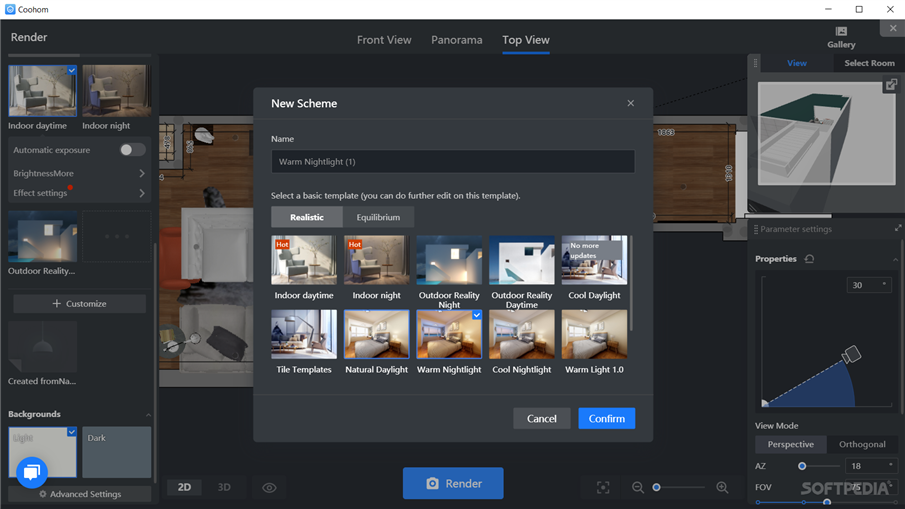Switch to Front View tab
The image size is (905, 509).
(x=384, y=40)
